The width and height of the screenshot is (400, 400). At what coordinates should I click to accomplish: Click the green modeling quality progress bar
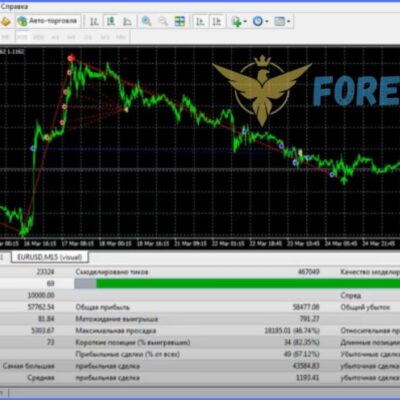[x=248, y=284]
